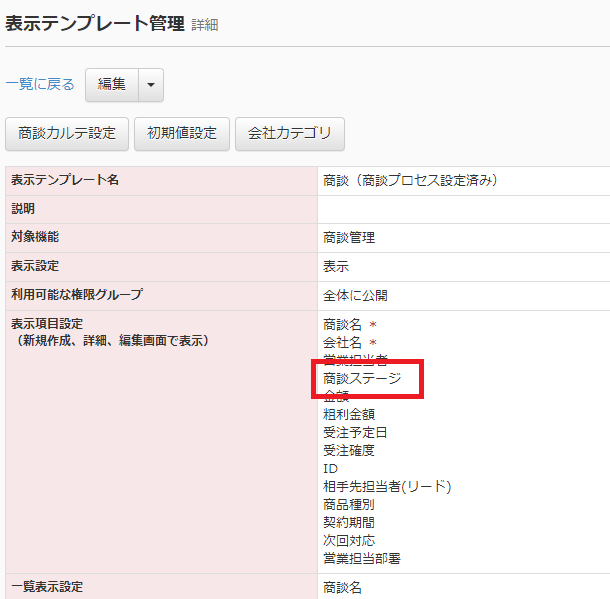Select template name 商談（商談プロセス設定済み）
The height and width of the screenshot is (599, 610).
tap(410, 180)
